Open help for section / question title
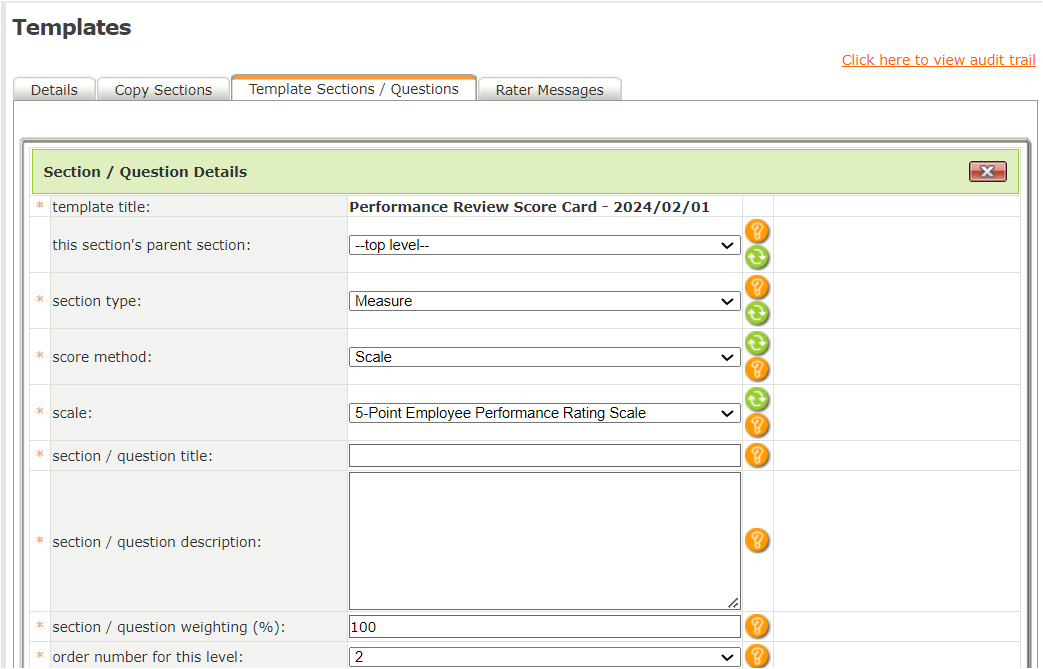Screen dimensions: 1043x669 (757, 456)
